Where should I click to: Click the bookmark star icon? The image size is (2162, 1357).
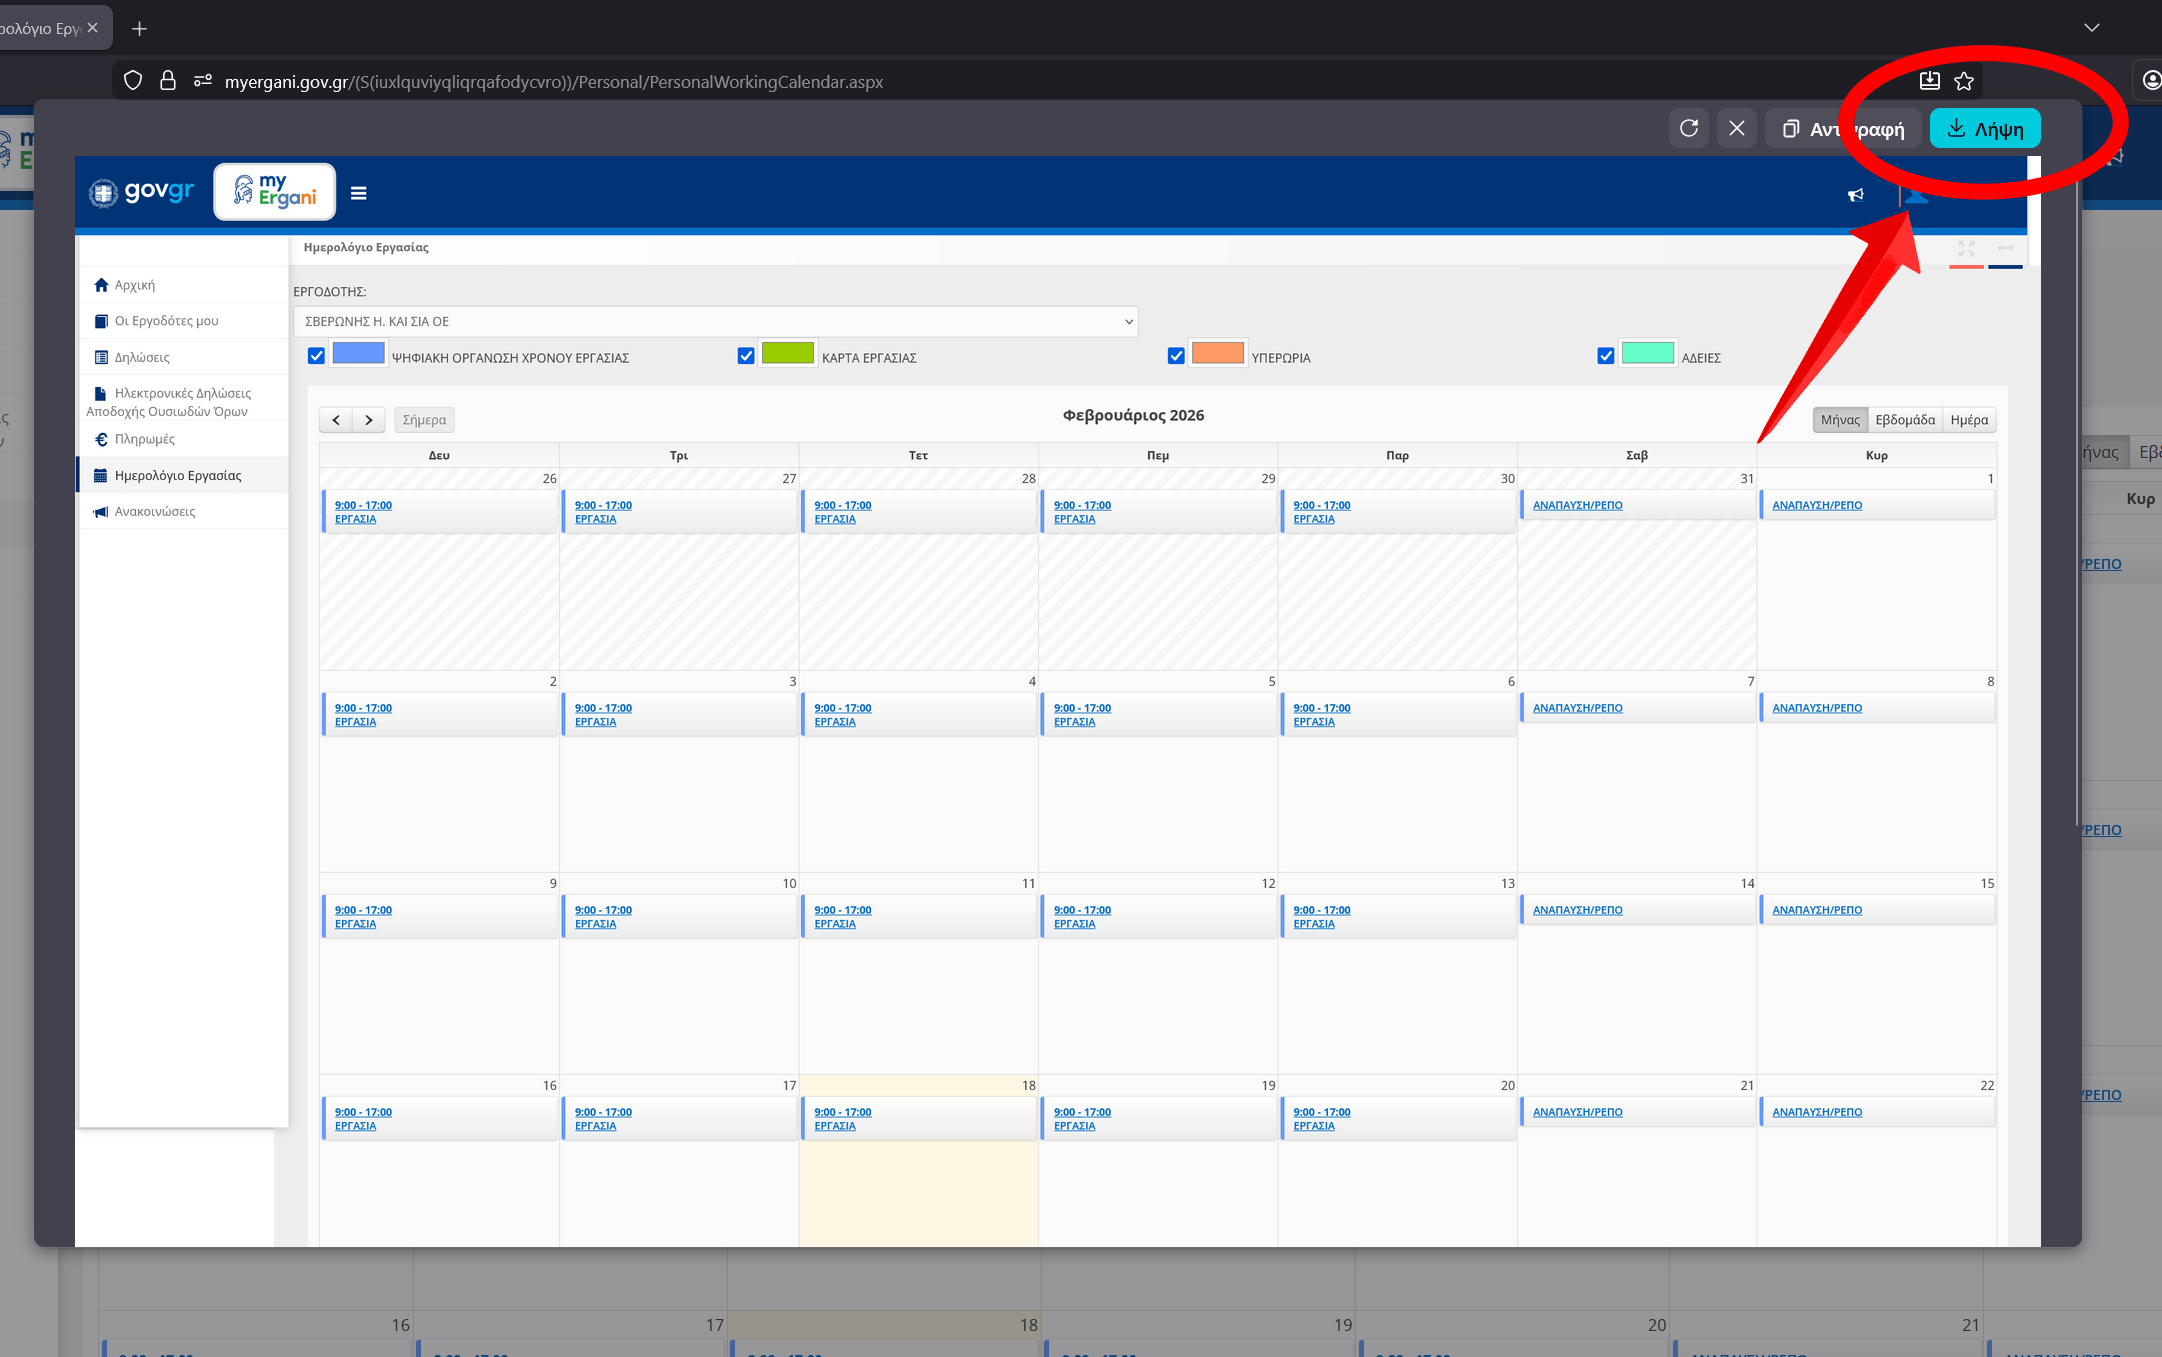pos(1964,81)
